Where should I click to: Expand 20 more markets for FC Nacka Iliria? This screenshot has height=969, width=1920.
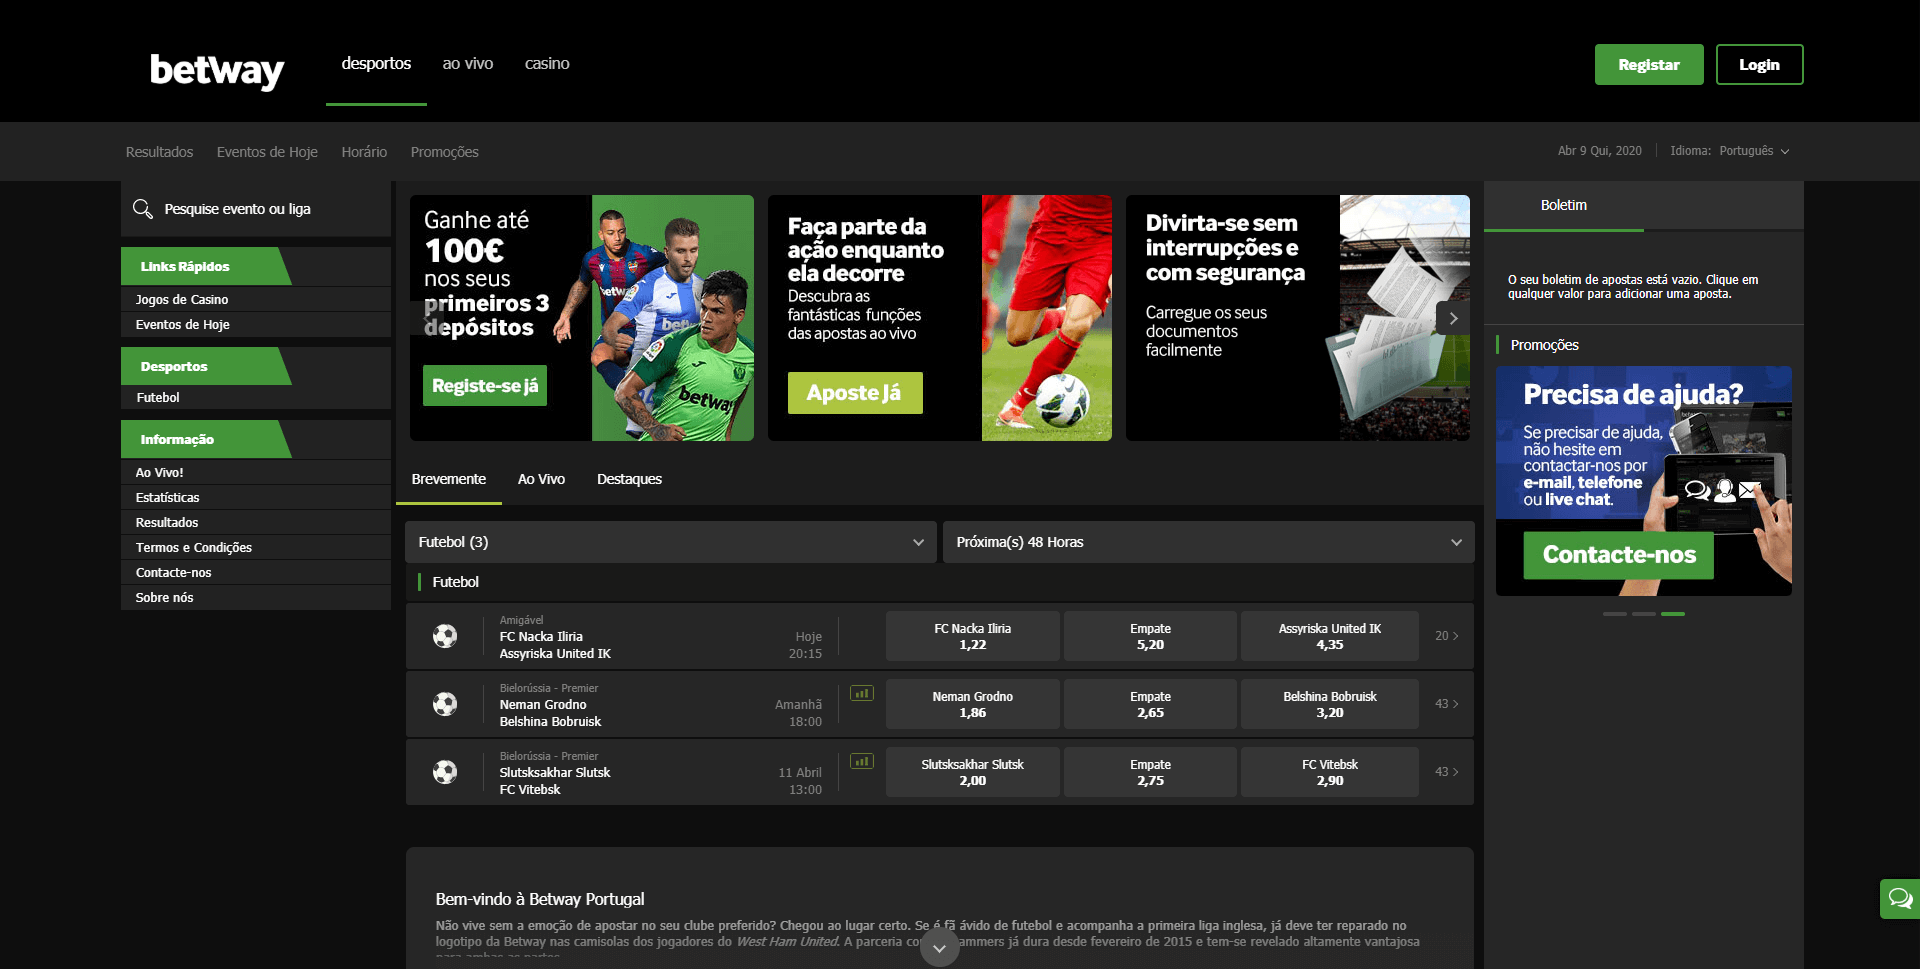tap(1446, 636)
